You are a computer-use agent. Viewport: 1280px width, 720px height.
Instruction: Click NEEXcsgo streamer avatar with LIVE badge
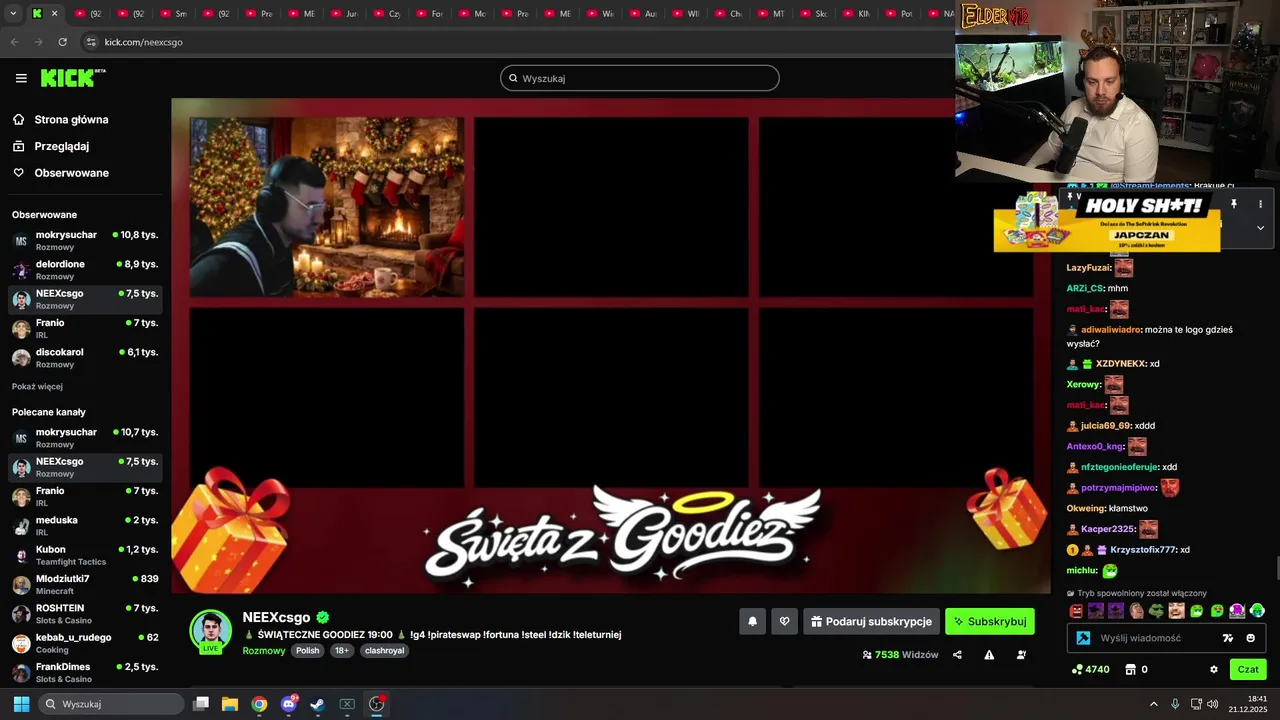(x=211, y=631)
